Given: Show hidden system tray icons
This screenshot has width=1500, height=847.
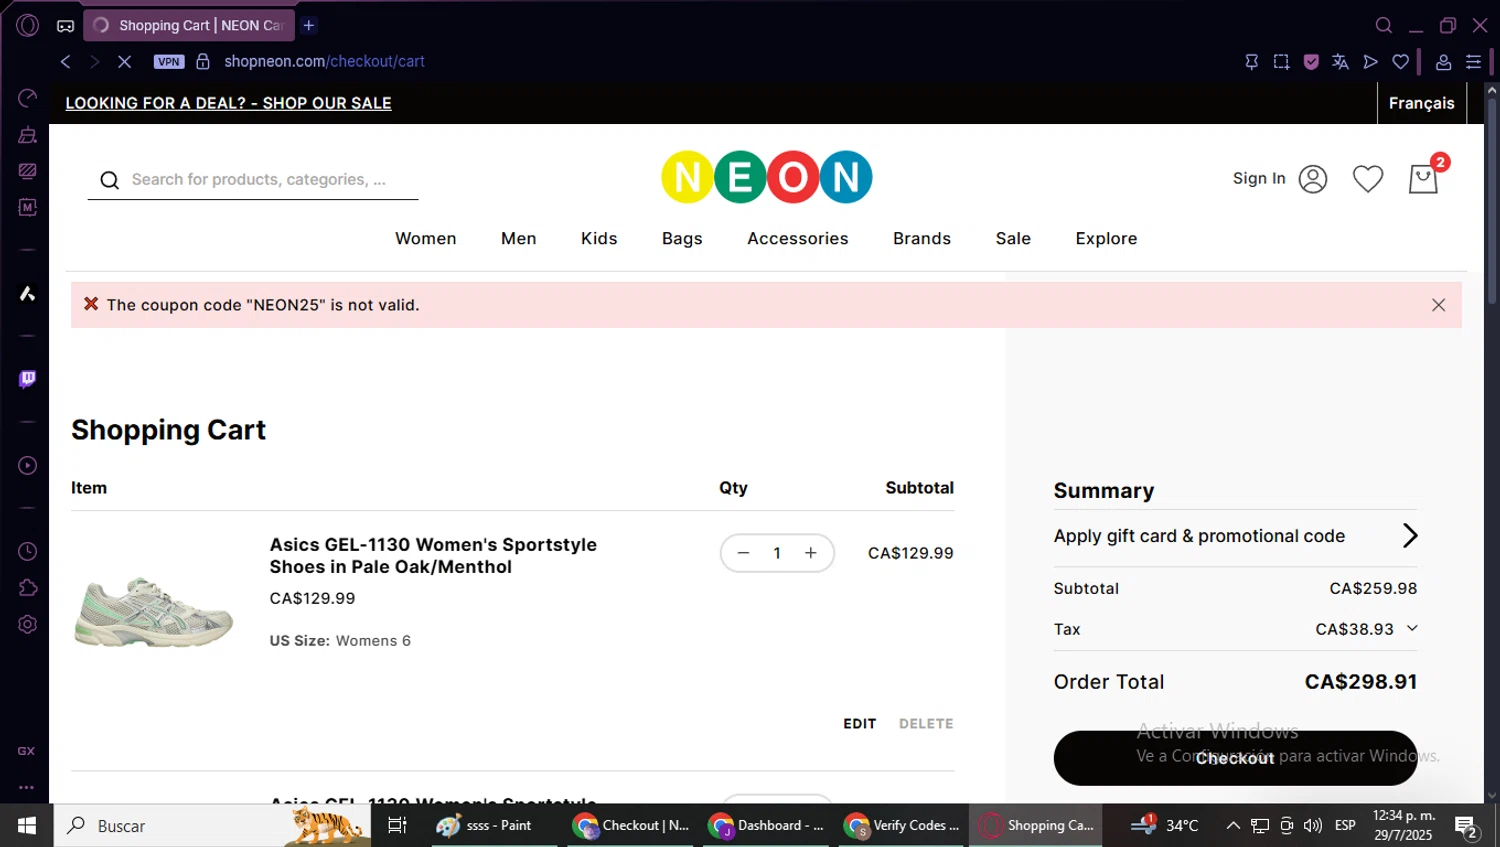Looking at the screenshot, I should pos(1233,826).
